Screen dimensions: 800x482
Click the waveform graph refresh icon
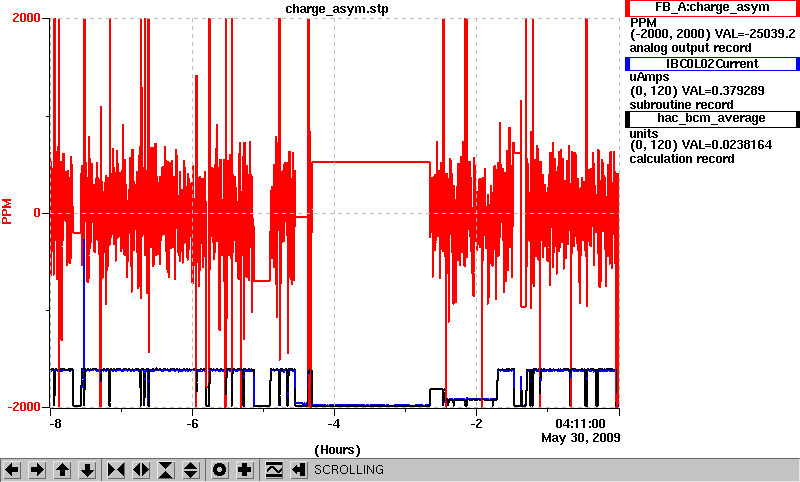(274, 469)
